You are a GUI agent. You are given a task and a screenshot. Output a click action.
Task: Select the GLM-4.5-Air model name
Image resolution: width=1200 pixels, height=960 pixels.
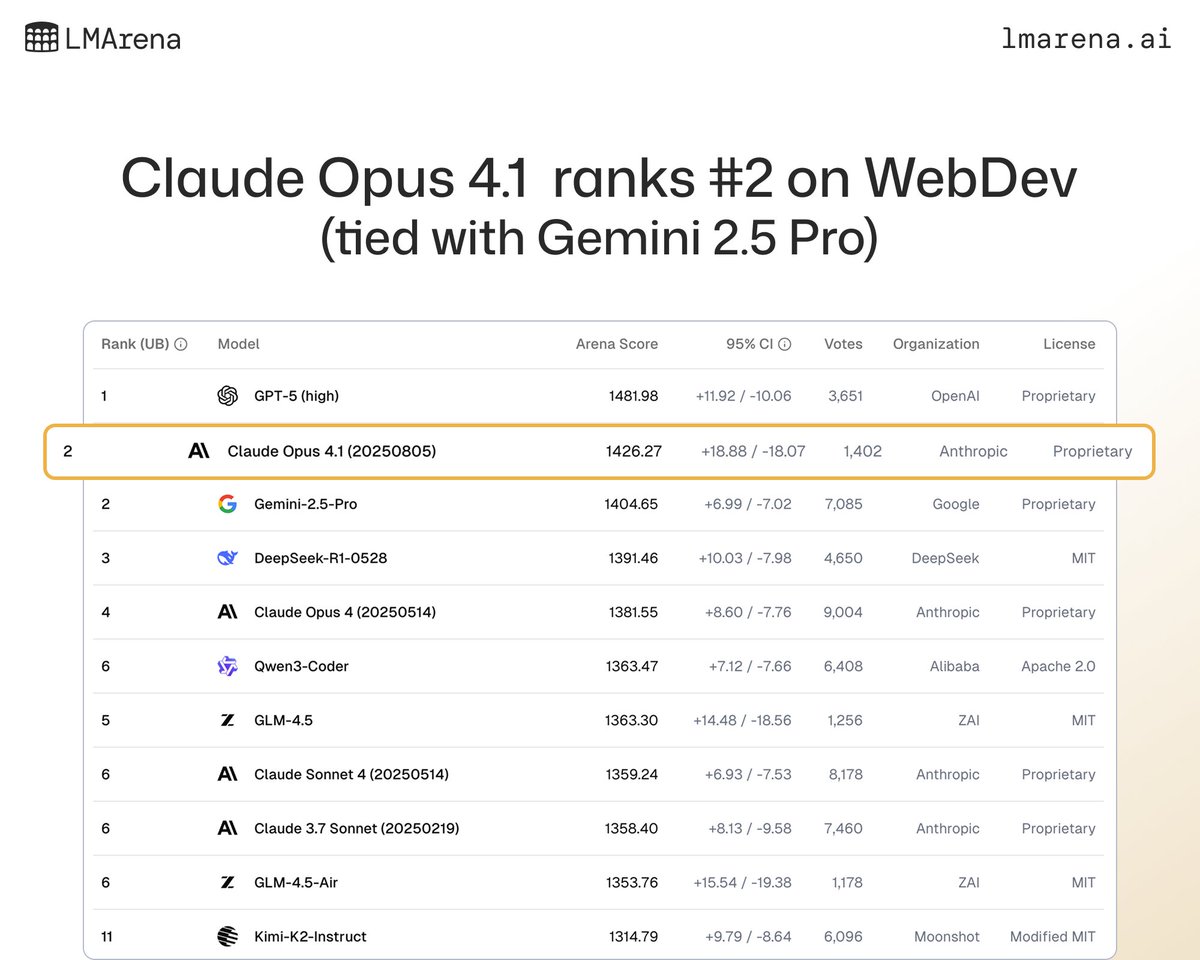296,882
